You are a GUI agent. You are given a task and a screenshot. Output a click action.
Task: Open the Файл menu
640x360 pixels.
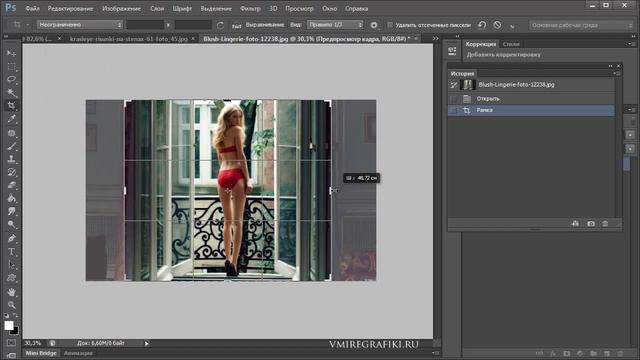32,9
